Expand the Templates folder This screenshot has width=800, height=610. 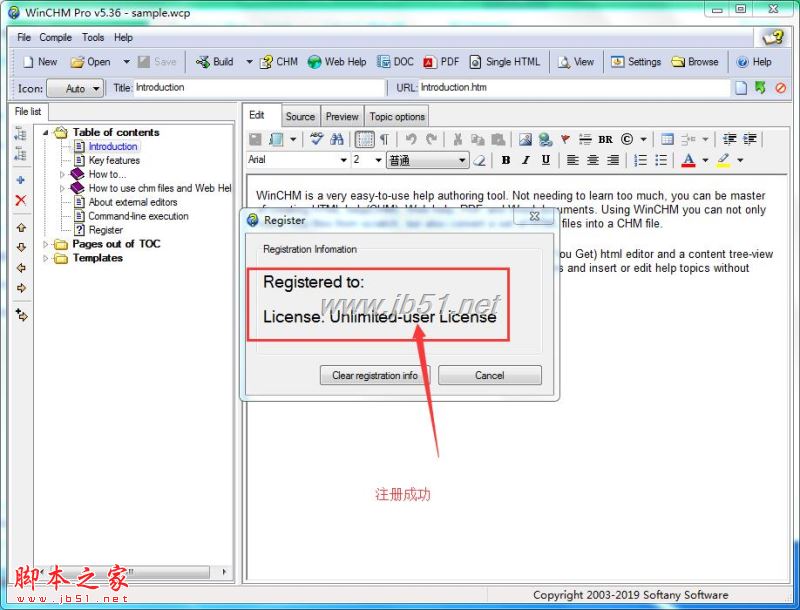tap(45, 258)
